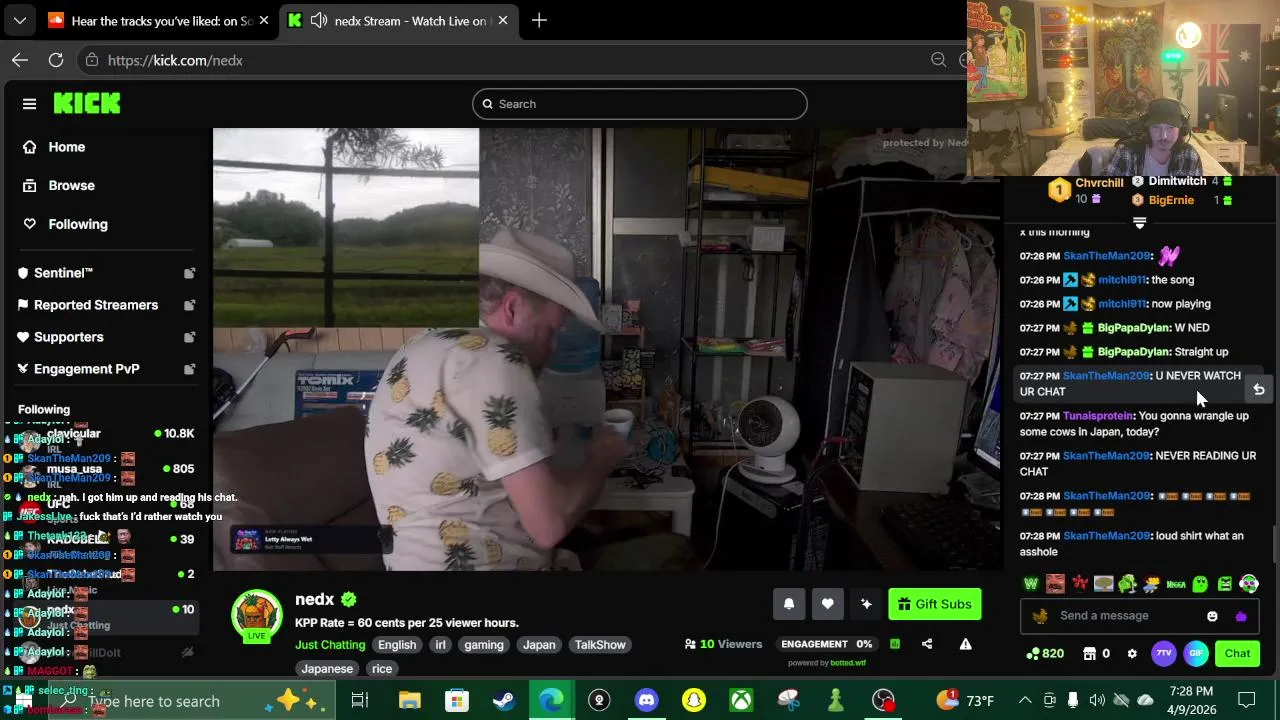1280x720 pixels.
Task: Open the Just Chatting category link
Action: (x=330, y=645)
